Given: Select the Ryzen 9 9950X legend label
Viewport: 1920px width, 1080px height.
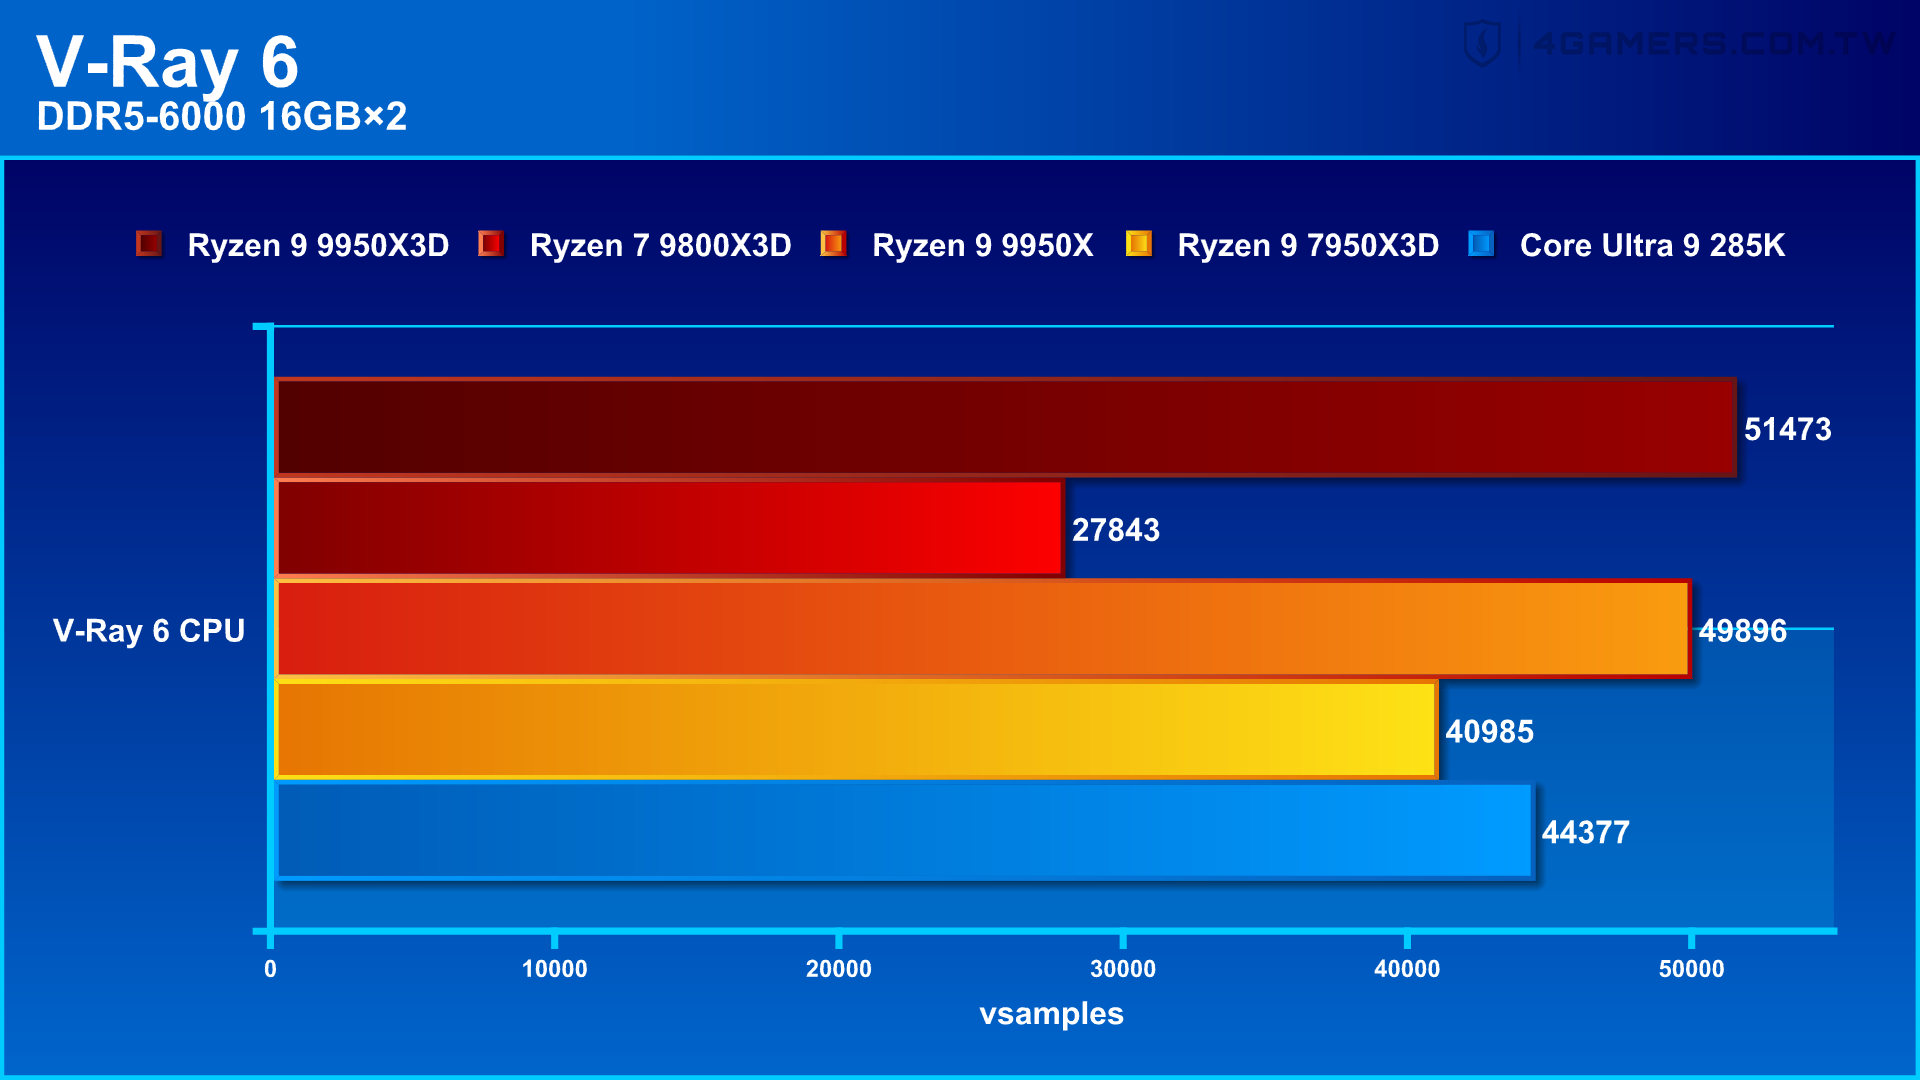Looking at the screenshot, I should tap(982, 245).
